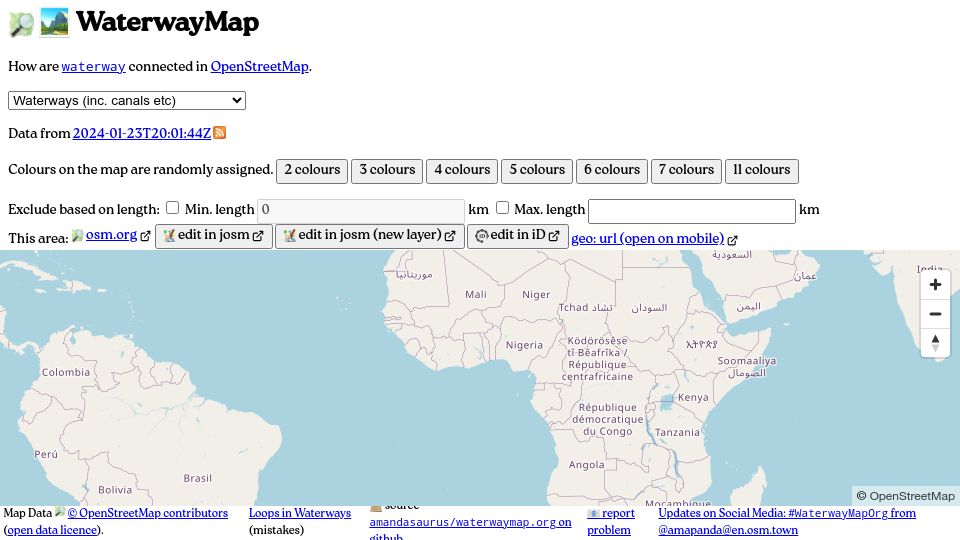Apply the 11 colours palette
Screen dimensions: 960x540
[762, 171]
